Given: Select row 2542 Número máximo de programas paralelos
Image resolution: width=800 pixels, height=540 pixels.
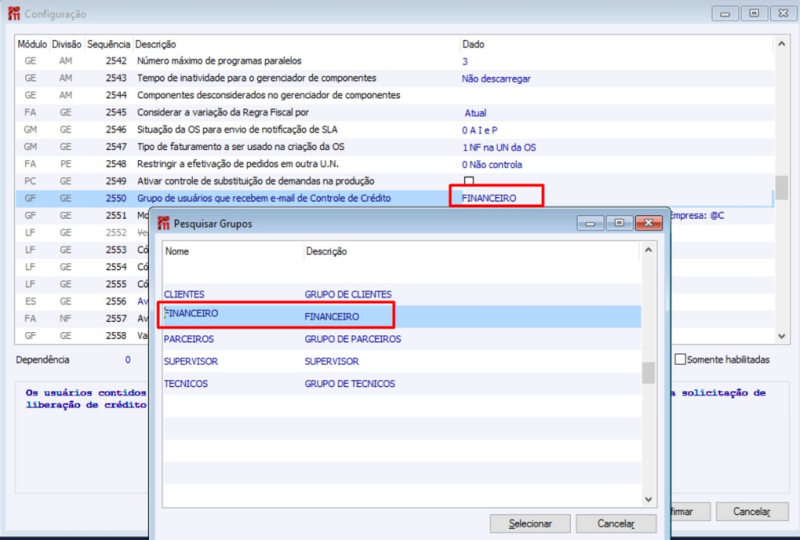Looking at the screenshot, I should (394, 61).
